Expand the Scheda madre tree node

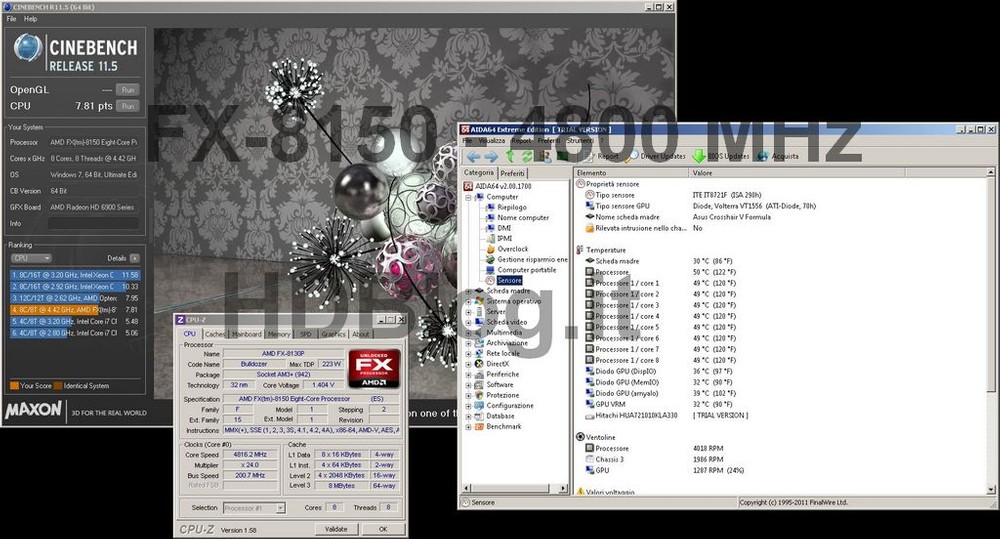[x=468, y=291]
